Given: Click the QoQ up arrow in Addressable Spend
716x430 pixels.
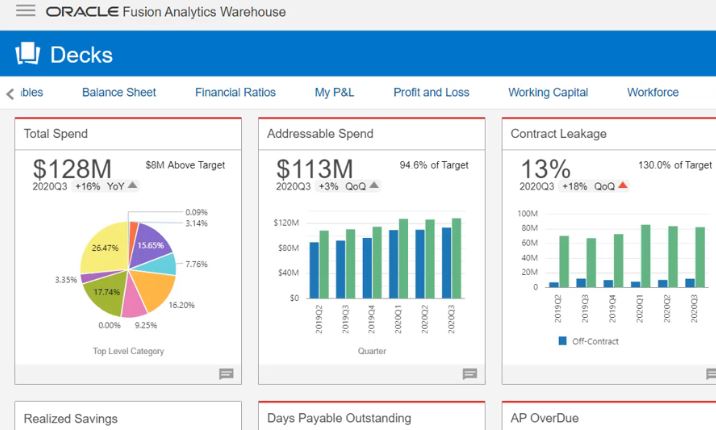Looking at the screenshot, I should [x=374, y=185].
